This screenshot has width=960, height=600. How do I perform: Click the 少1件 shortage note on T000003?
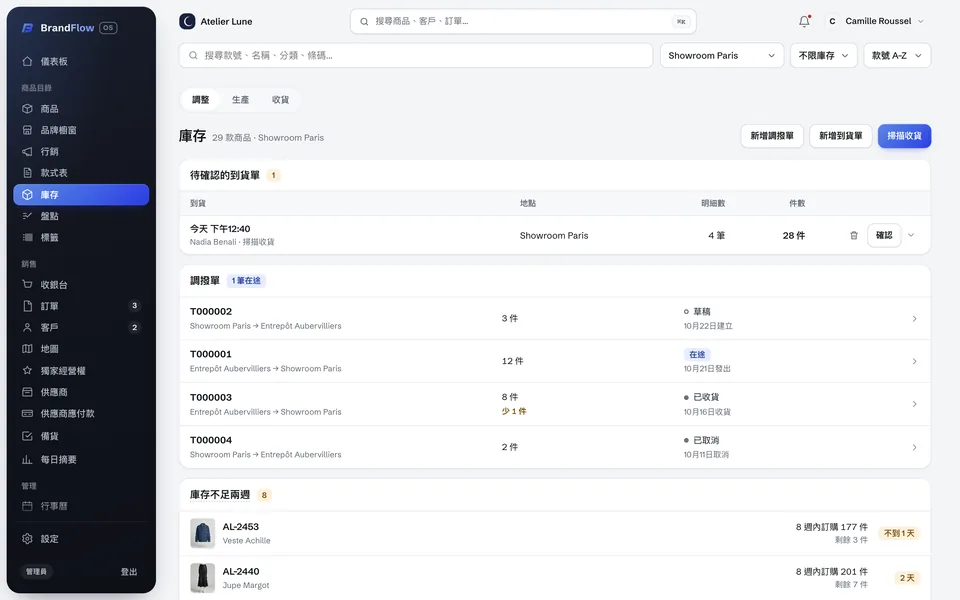coord(514,411)
